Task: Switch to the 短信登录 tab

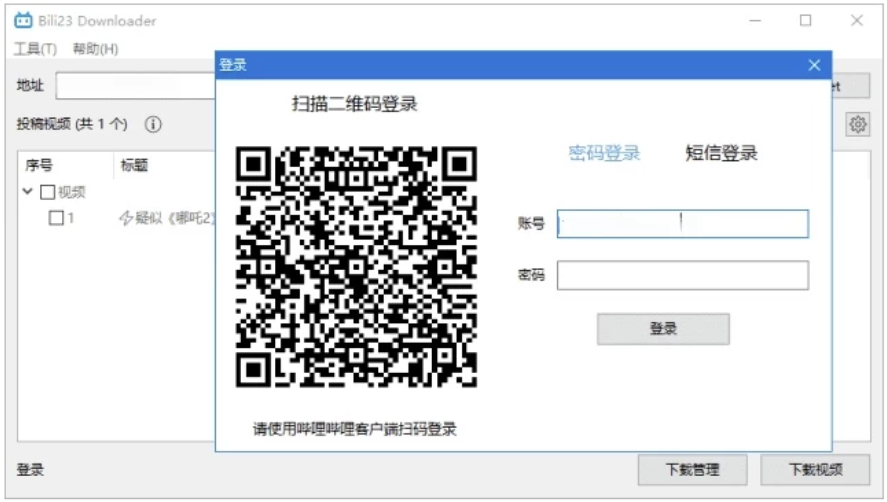Action: coord(721,153)
